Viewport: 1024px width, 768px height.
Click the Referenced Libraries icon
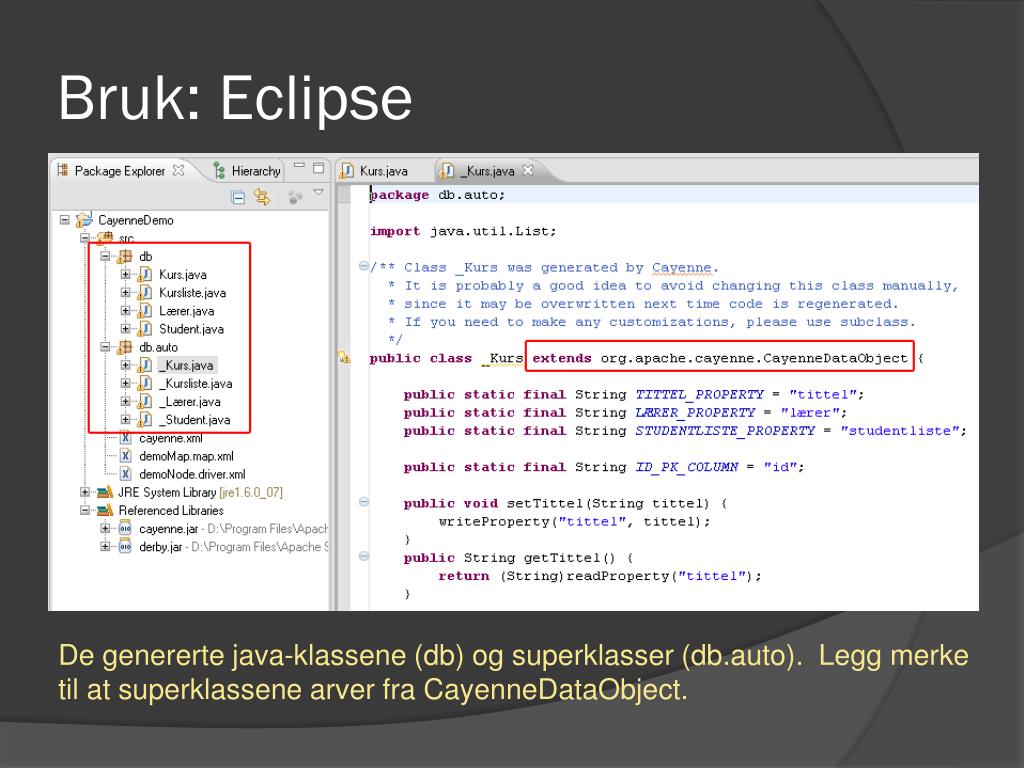[x=104, y=510]
